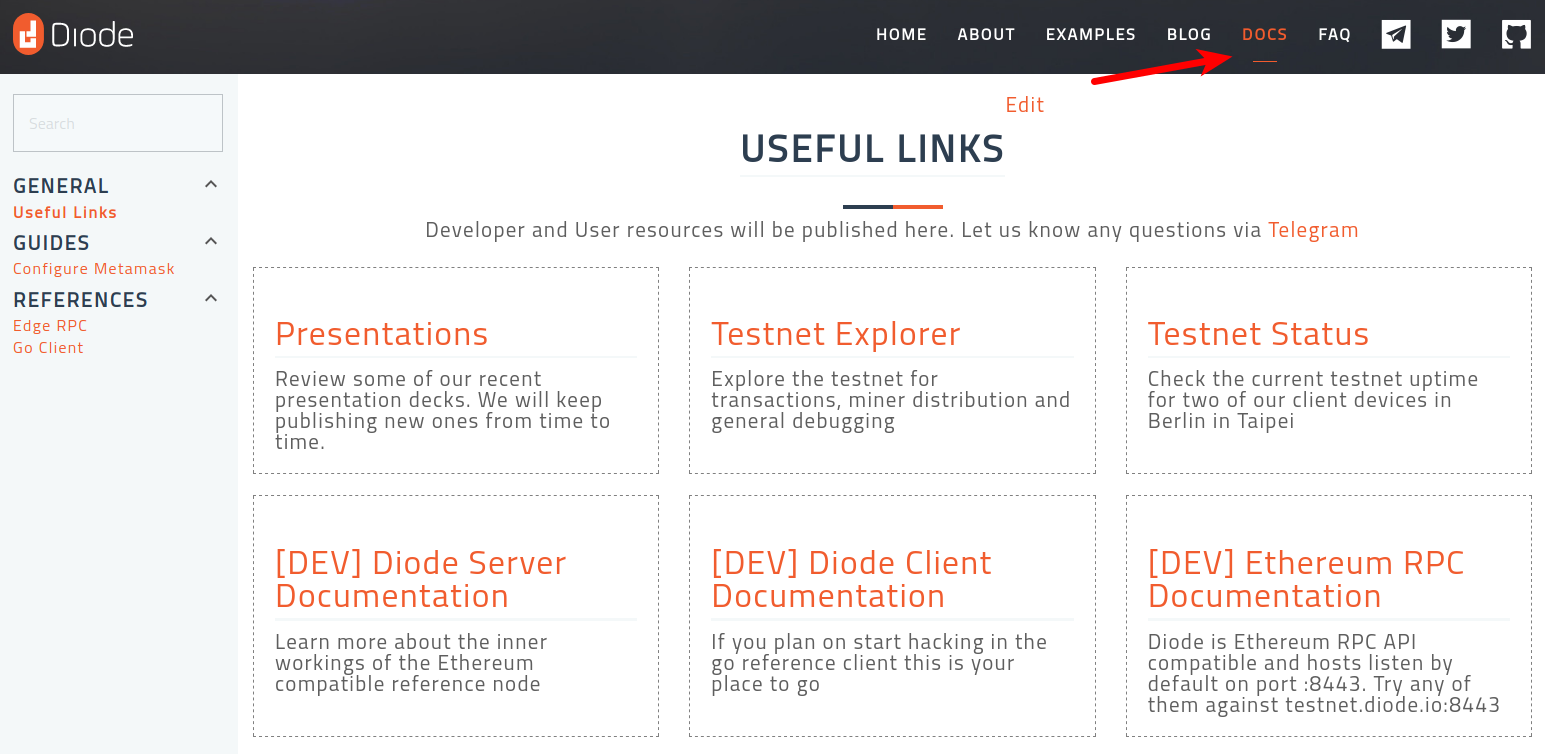Collapse the GUIDES sidebar section
The height and width of the screenshot is (754, 1545).
click(x=211, y=242)
